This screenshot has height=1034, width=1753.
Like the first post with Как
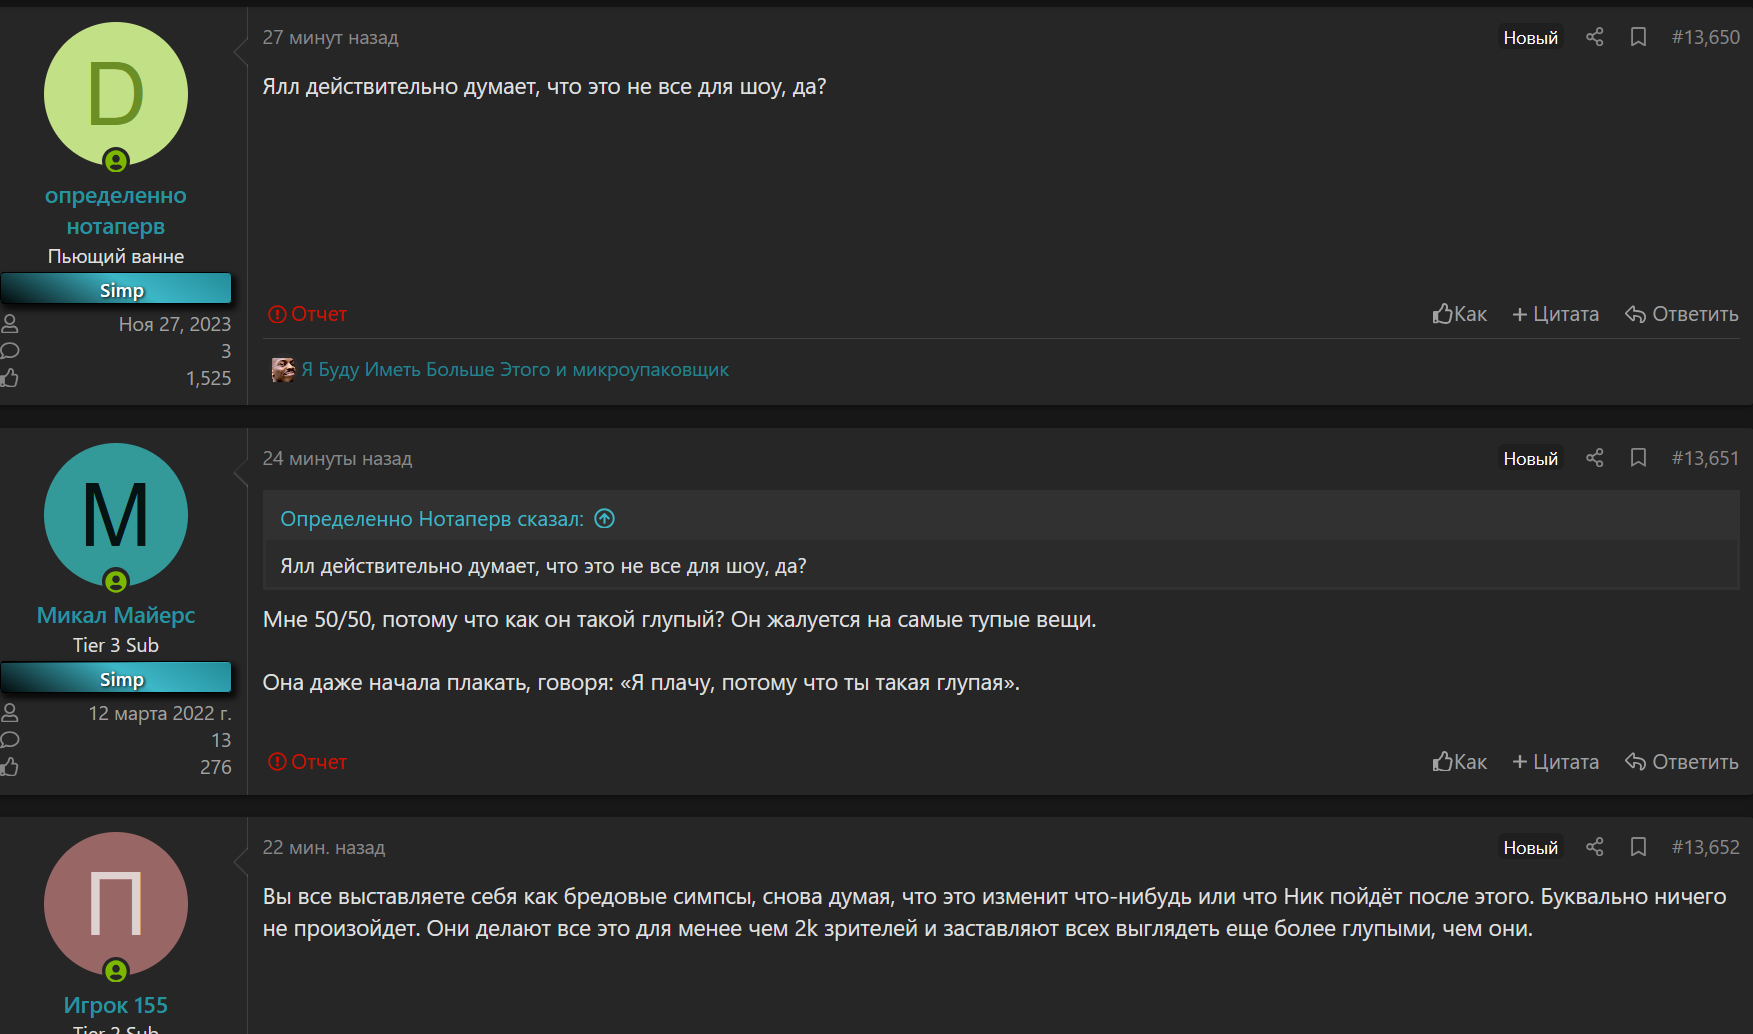[x=1459, y=314]
